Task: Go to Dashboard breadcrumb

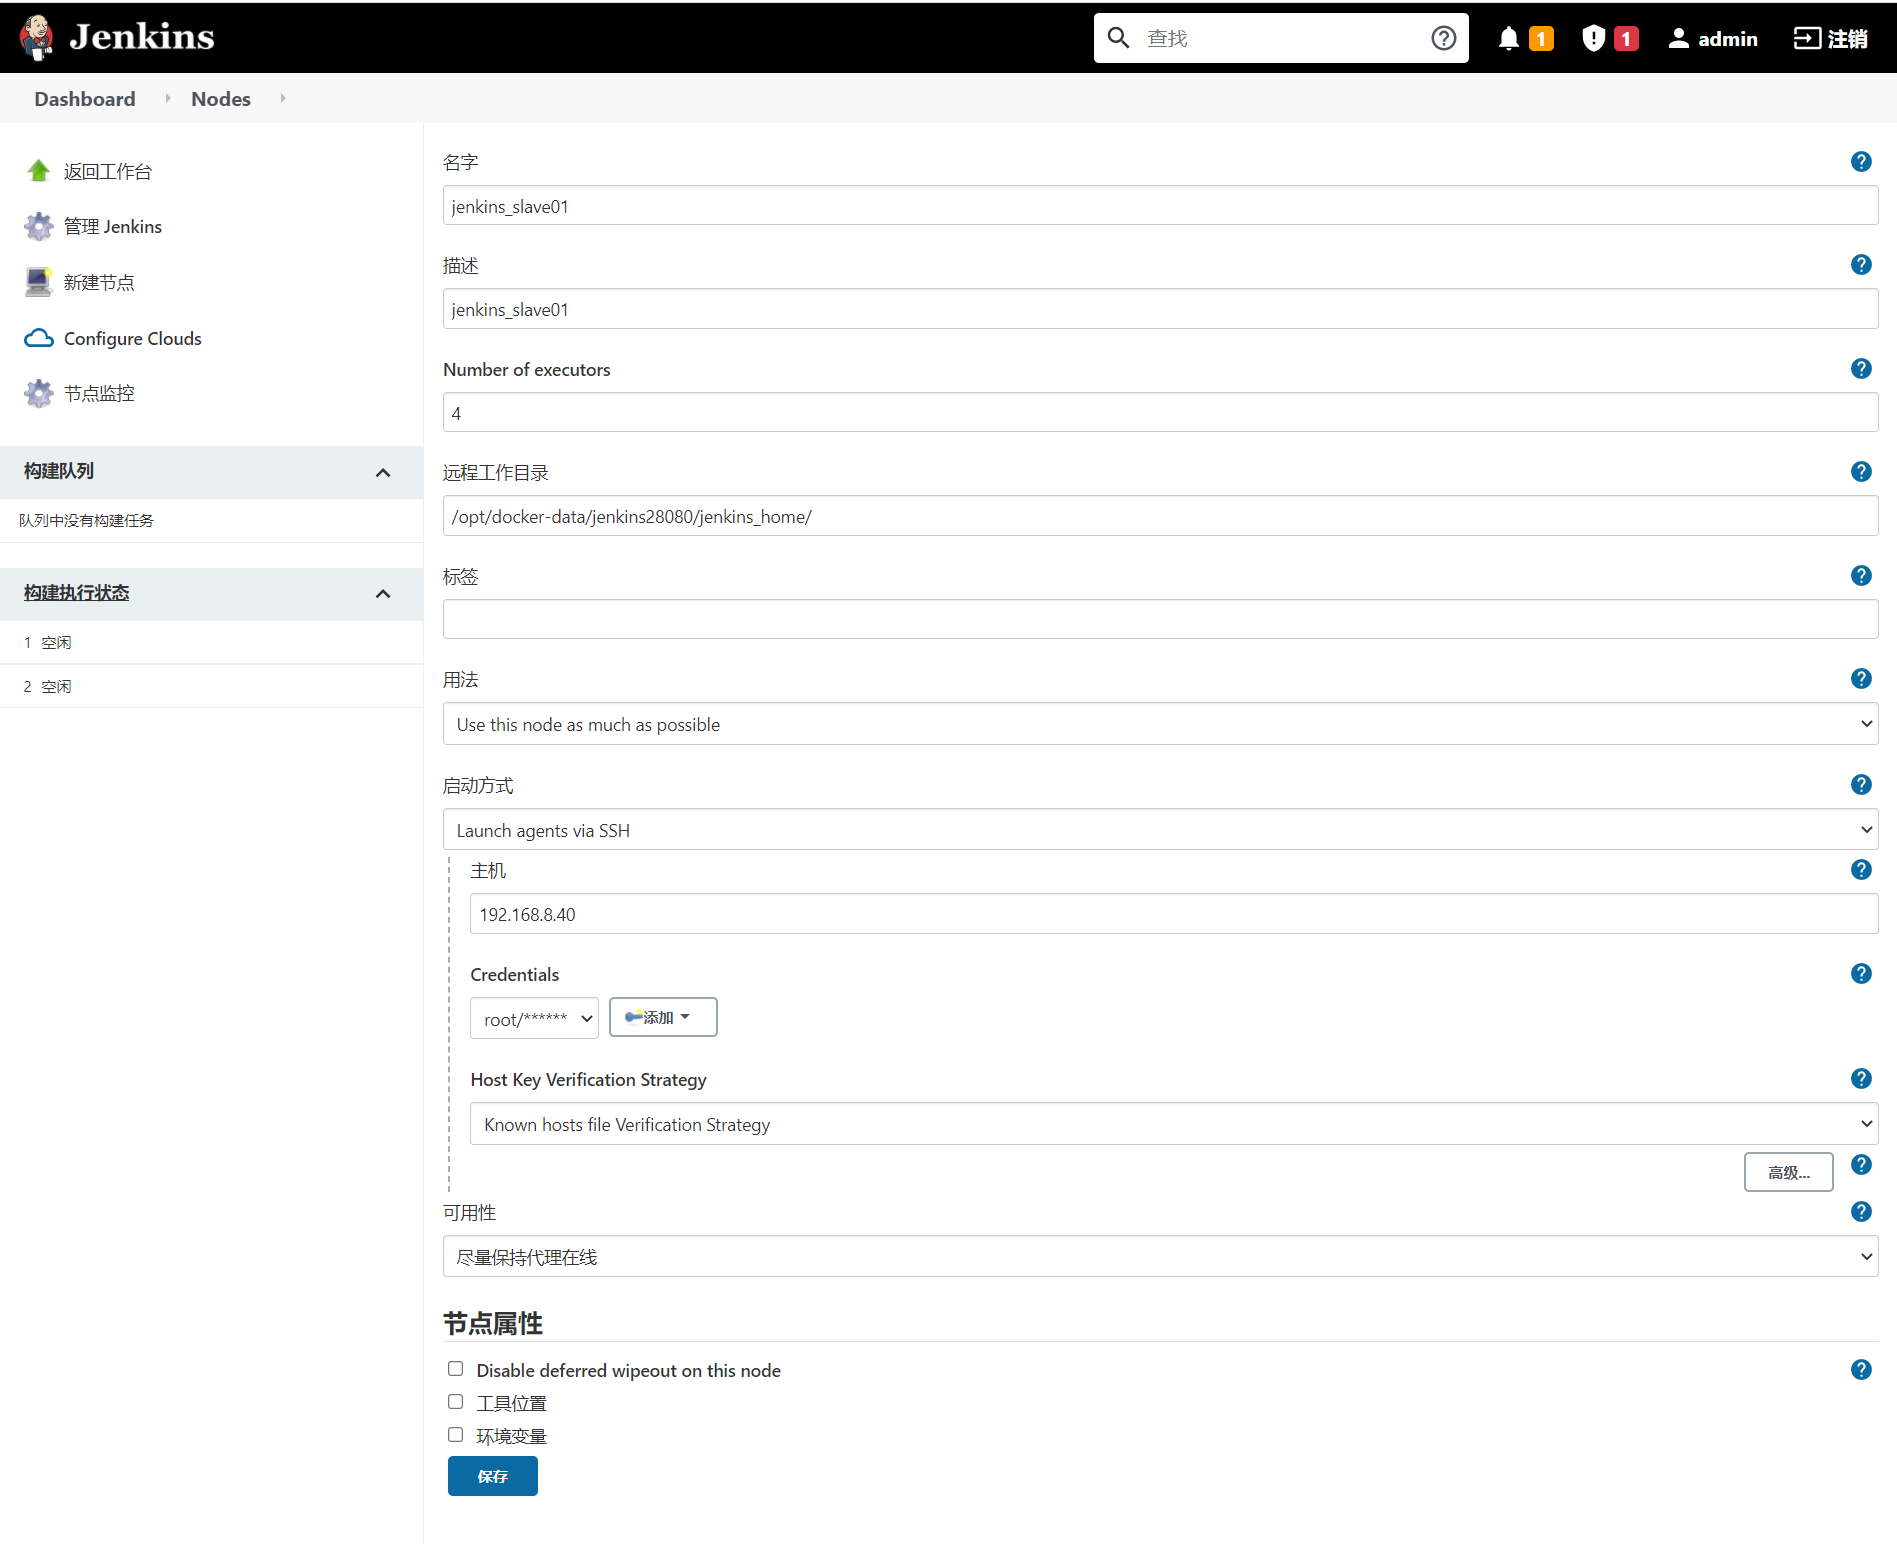Action: point(85,99)
